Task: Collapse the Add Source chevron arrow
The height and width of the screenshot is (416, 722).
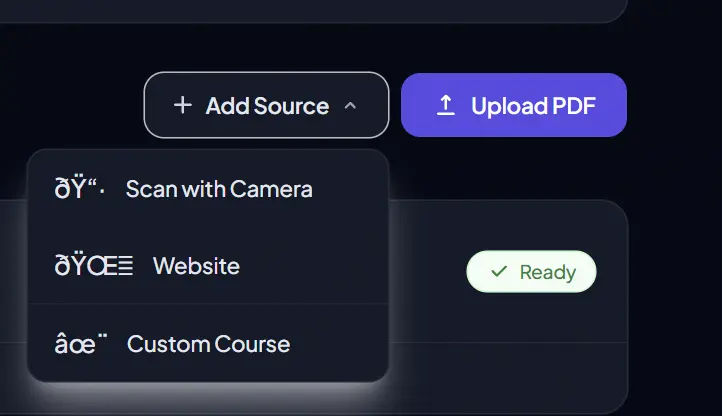Action: tap(350, 106)
